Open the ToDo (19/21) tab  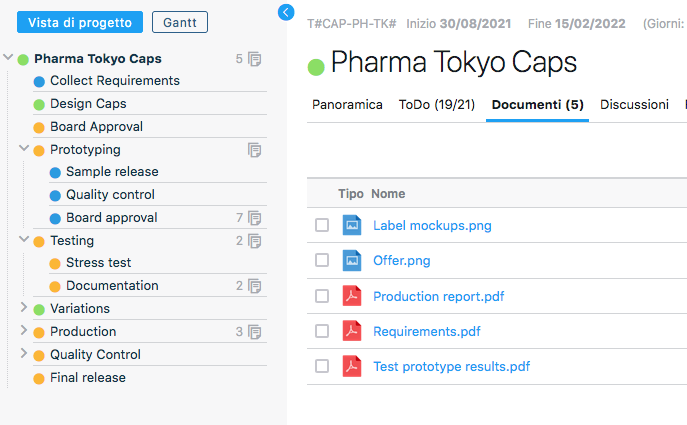click(436, 104)
